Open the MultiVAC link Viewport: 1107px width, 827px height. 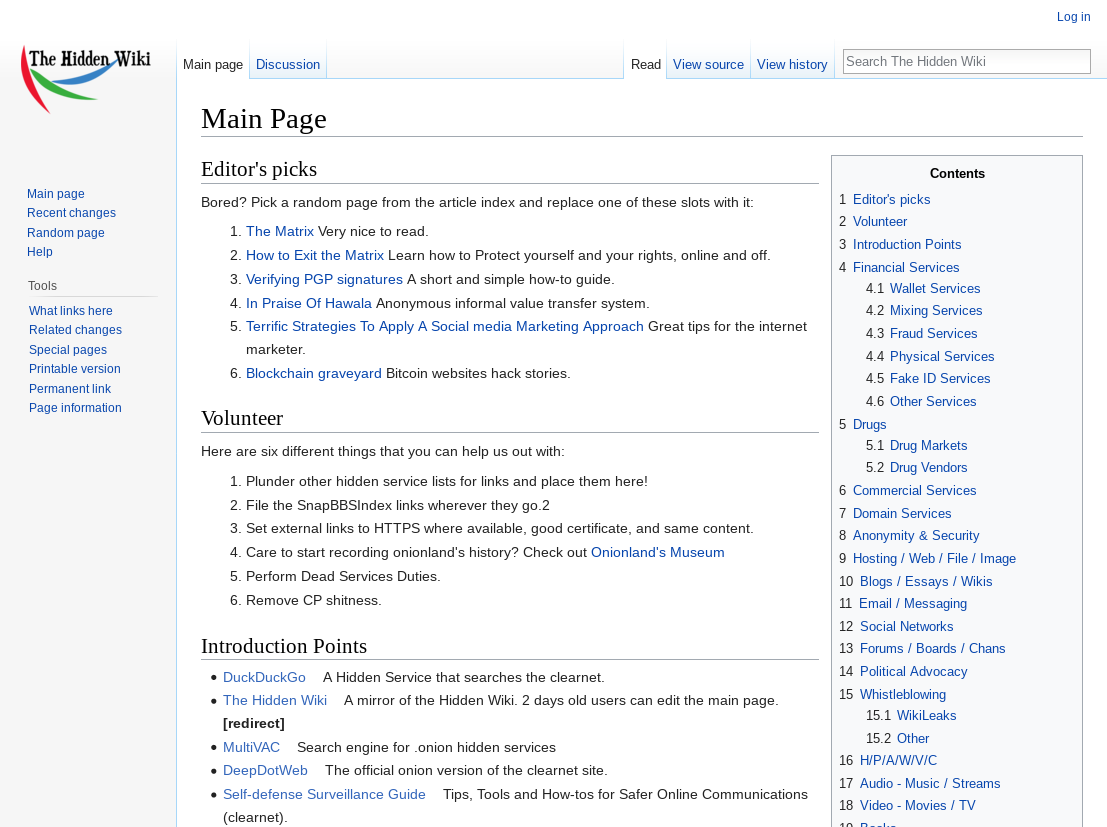tap(251, 747)
